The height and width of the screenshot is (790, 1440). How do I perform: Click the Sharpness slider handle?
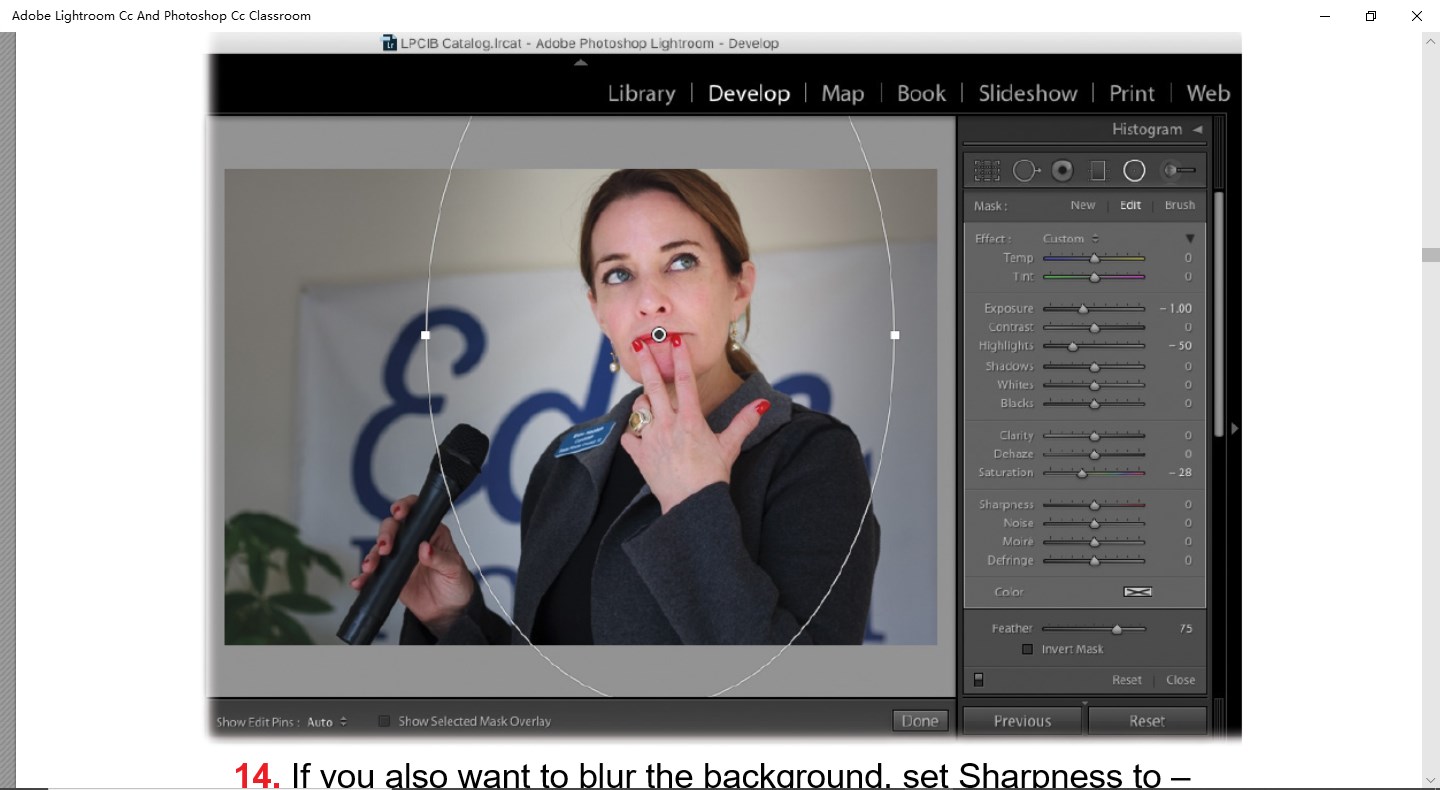click(1094, 505)
